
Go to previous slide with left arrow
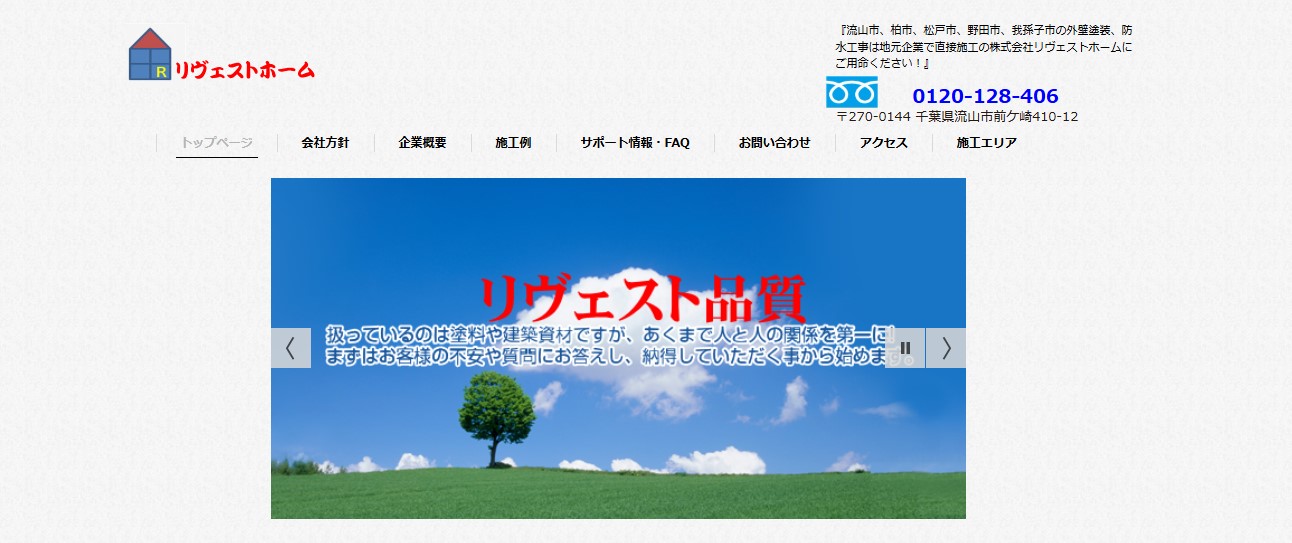(290, 348)
